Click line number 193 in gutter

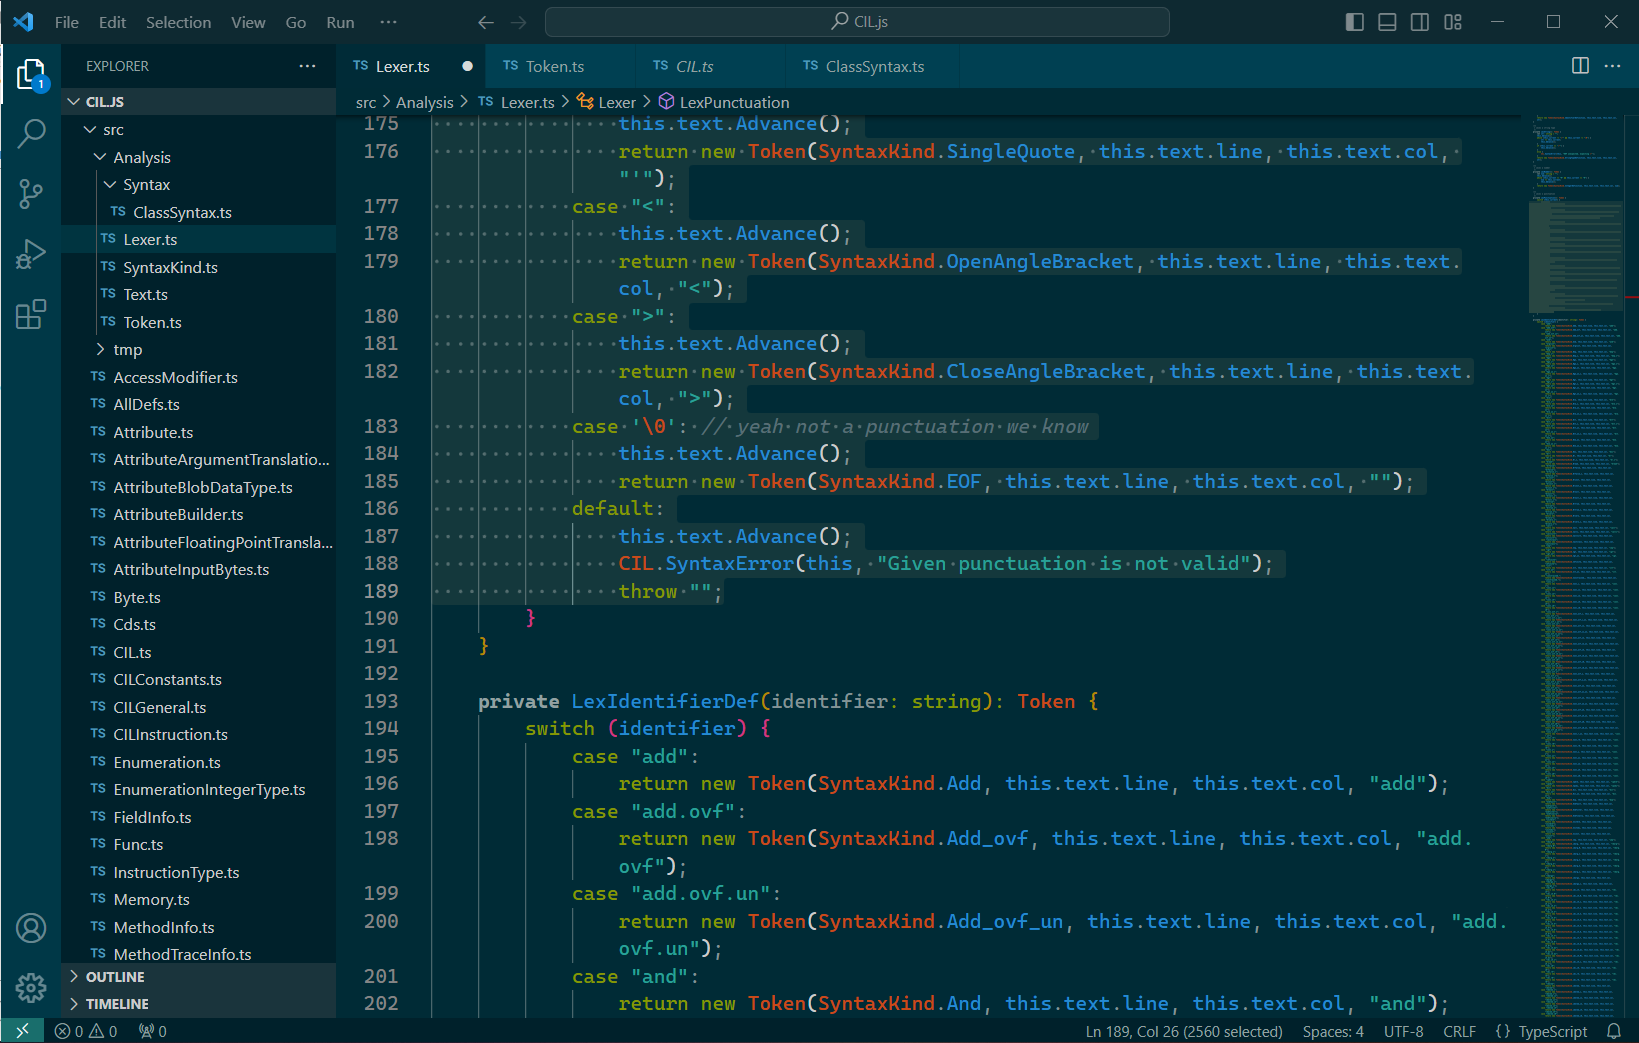(x=381, y=701)
